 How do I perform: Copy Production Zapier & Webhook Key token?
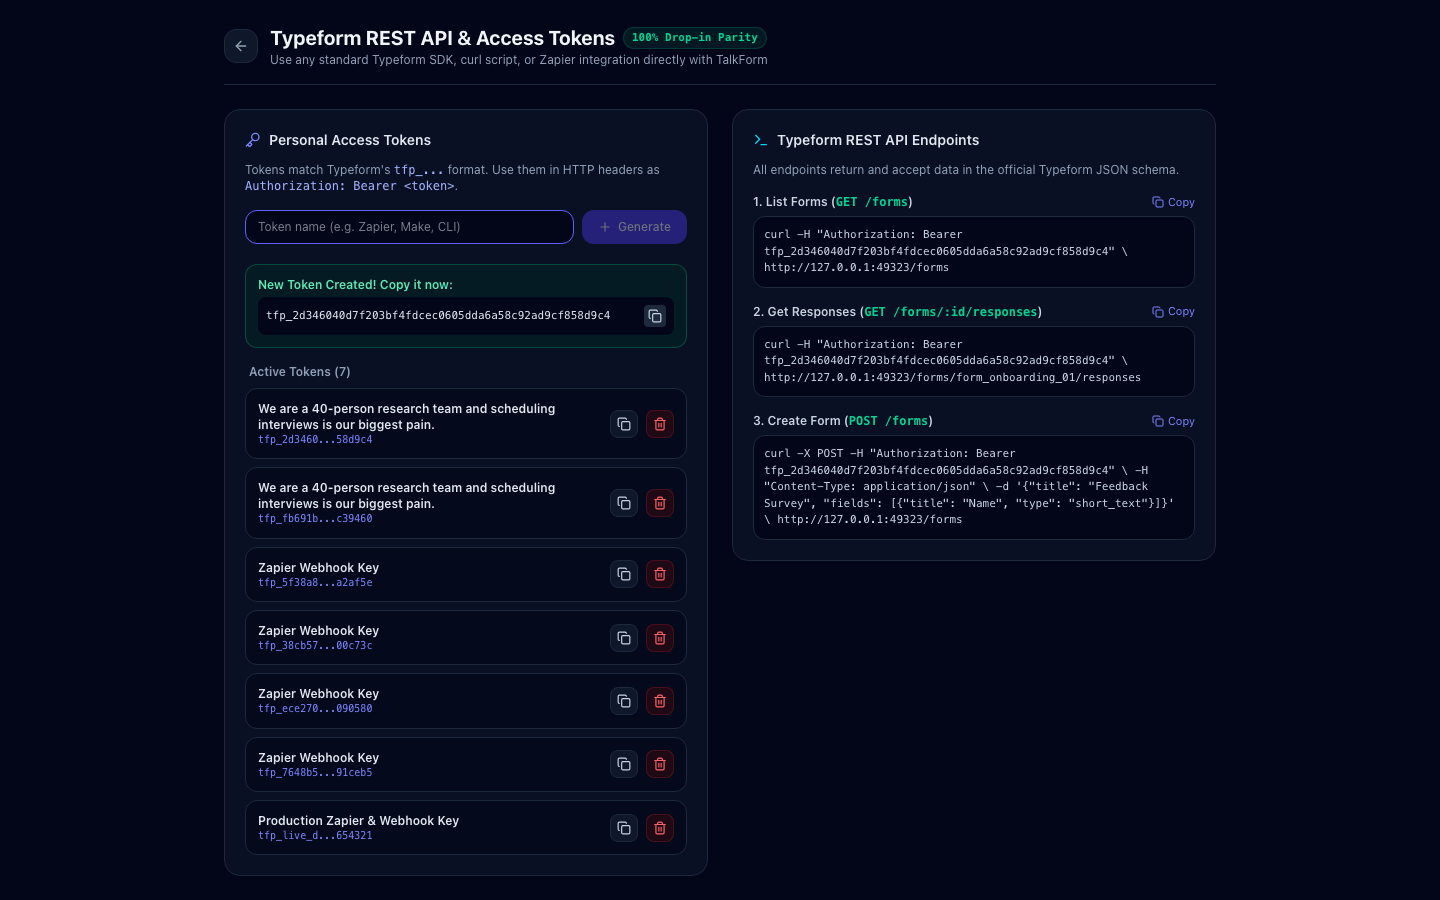point(624,828)
